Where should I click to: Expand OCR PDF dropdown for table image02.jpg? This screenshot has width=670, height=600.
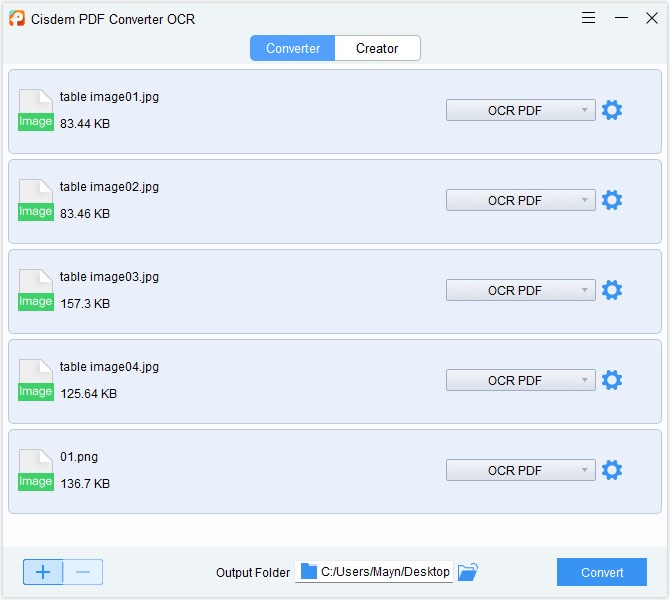(520, 201)
